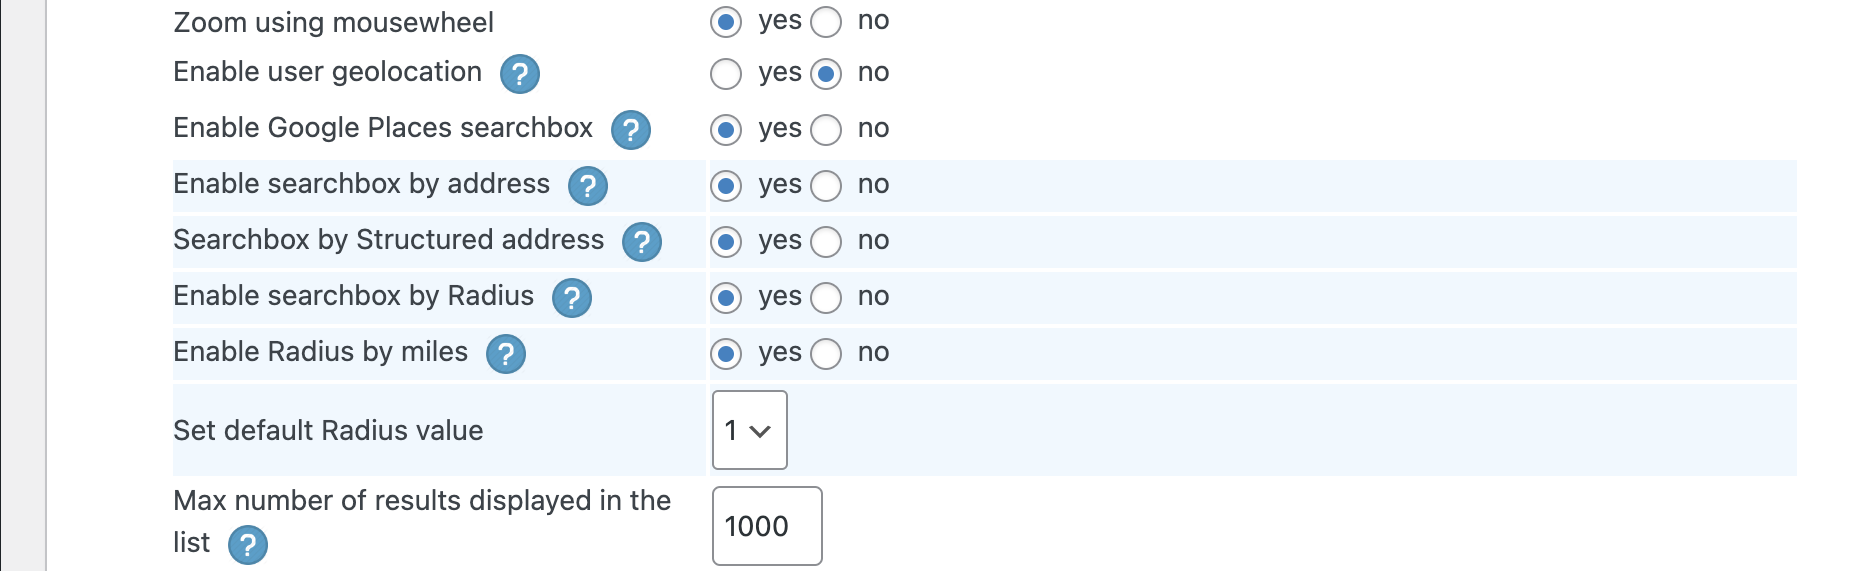Disable Google Places searchbox with no option
The image size is (1875, 571).
click(826, 130)
